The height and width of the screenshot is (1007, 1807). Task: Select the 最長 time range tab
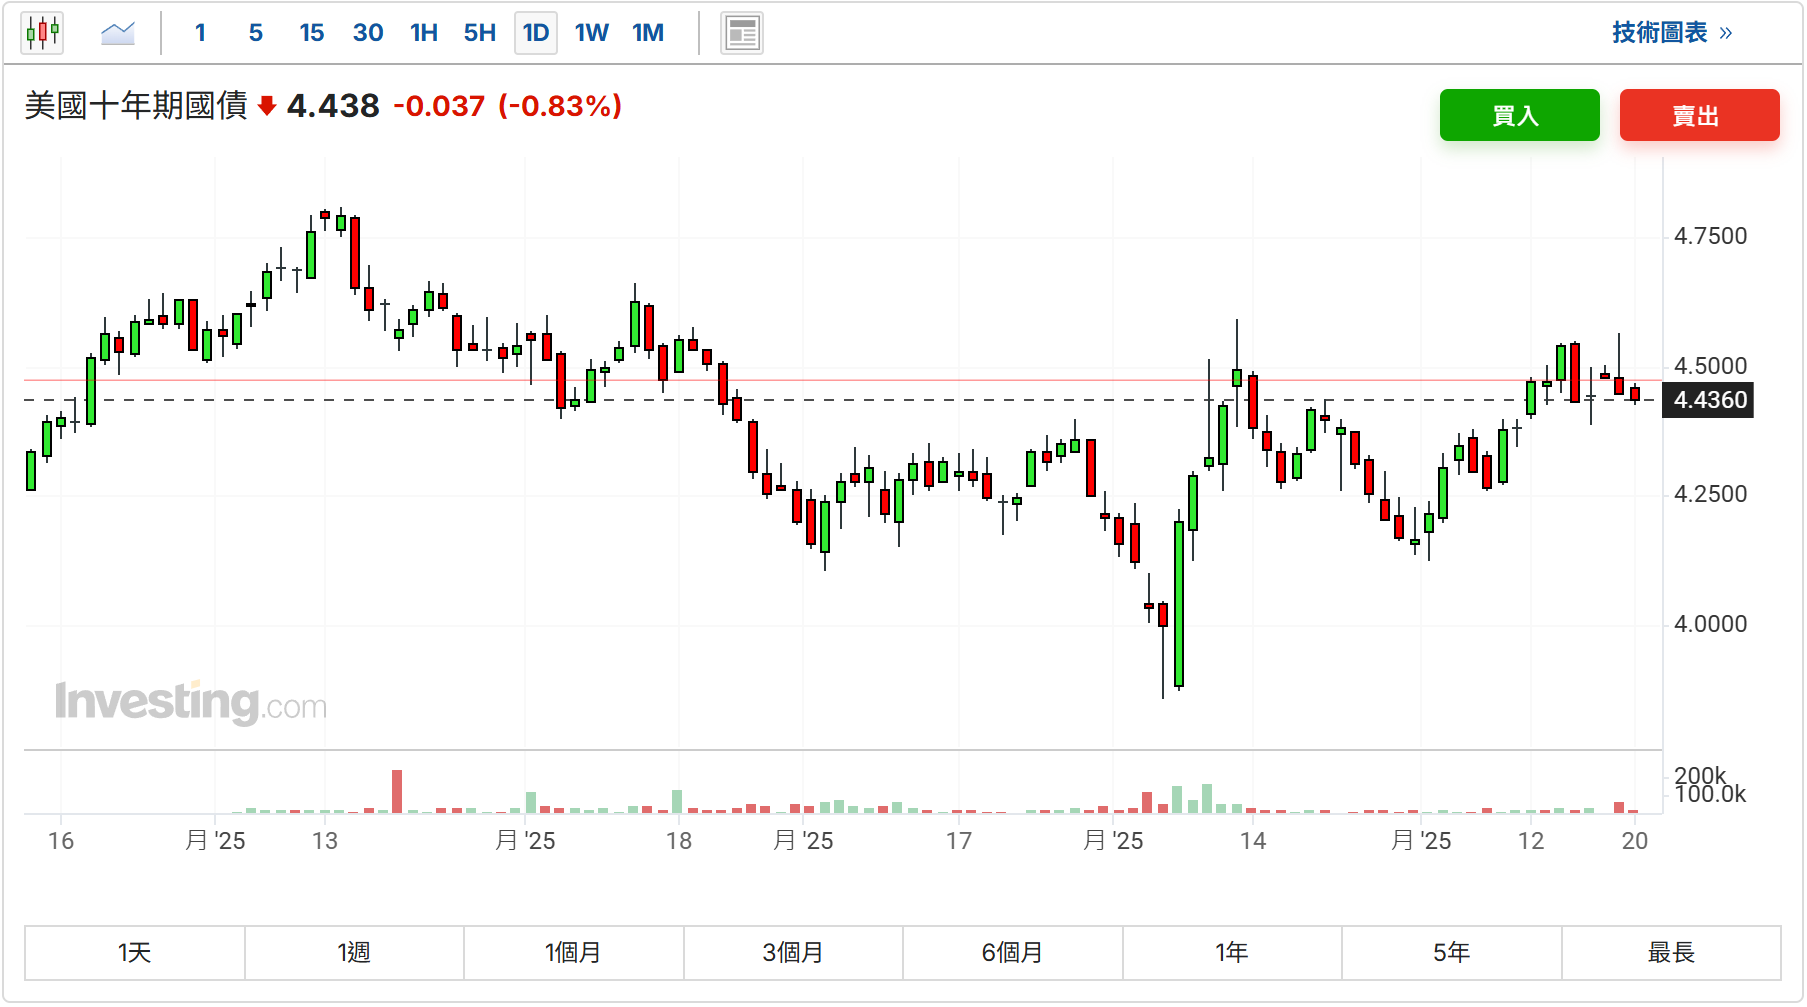1671,952
